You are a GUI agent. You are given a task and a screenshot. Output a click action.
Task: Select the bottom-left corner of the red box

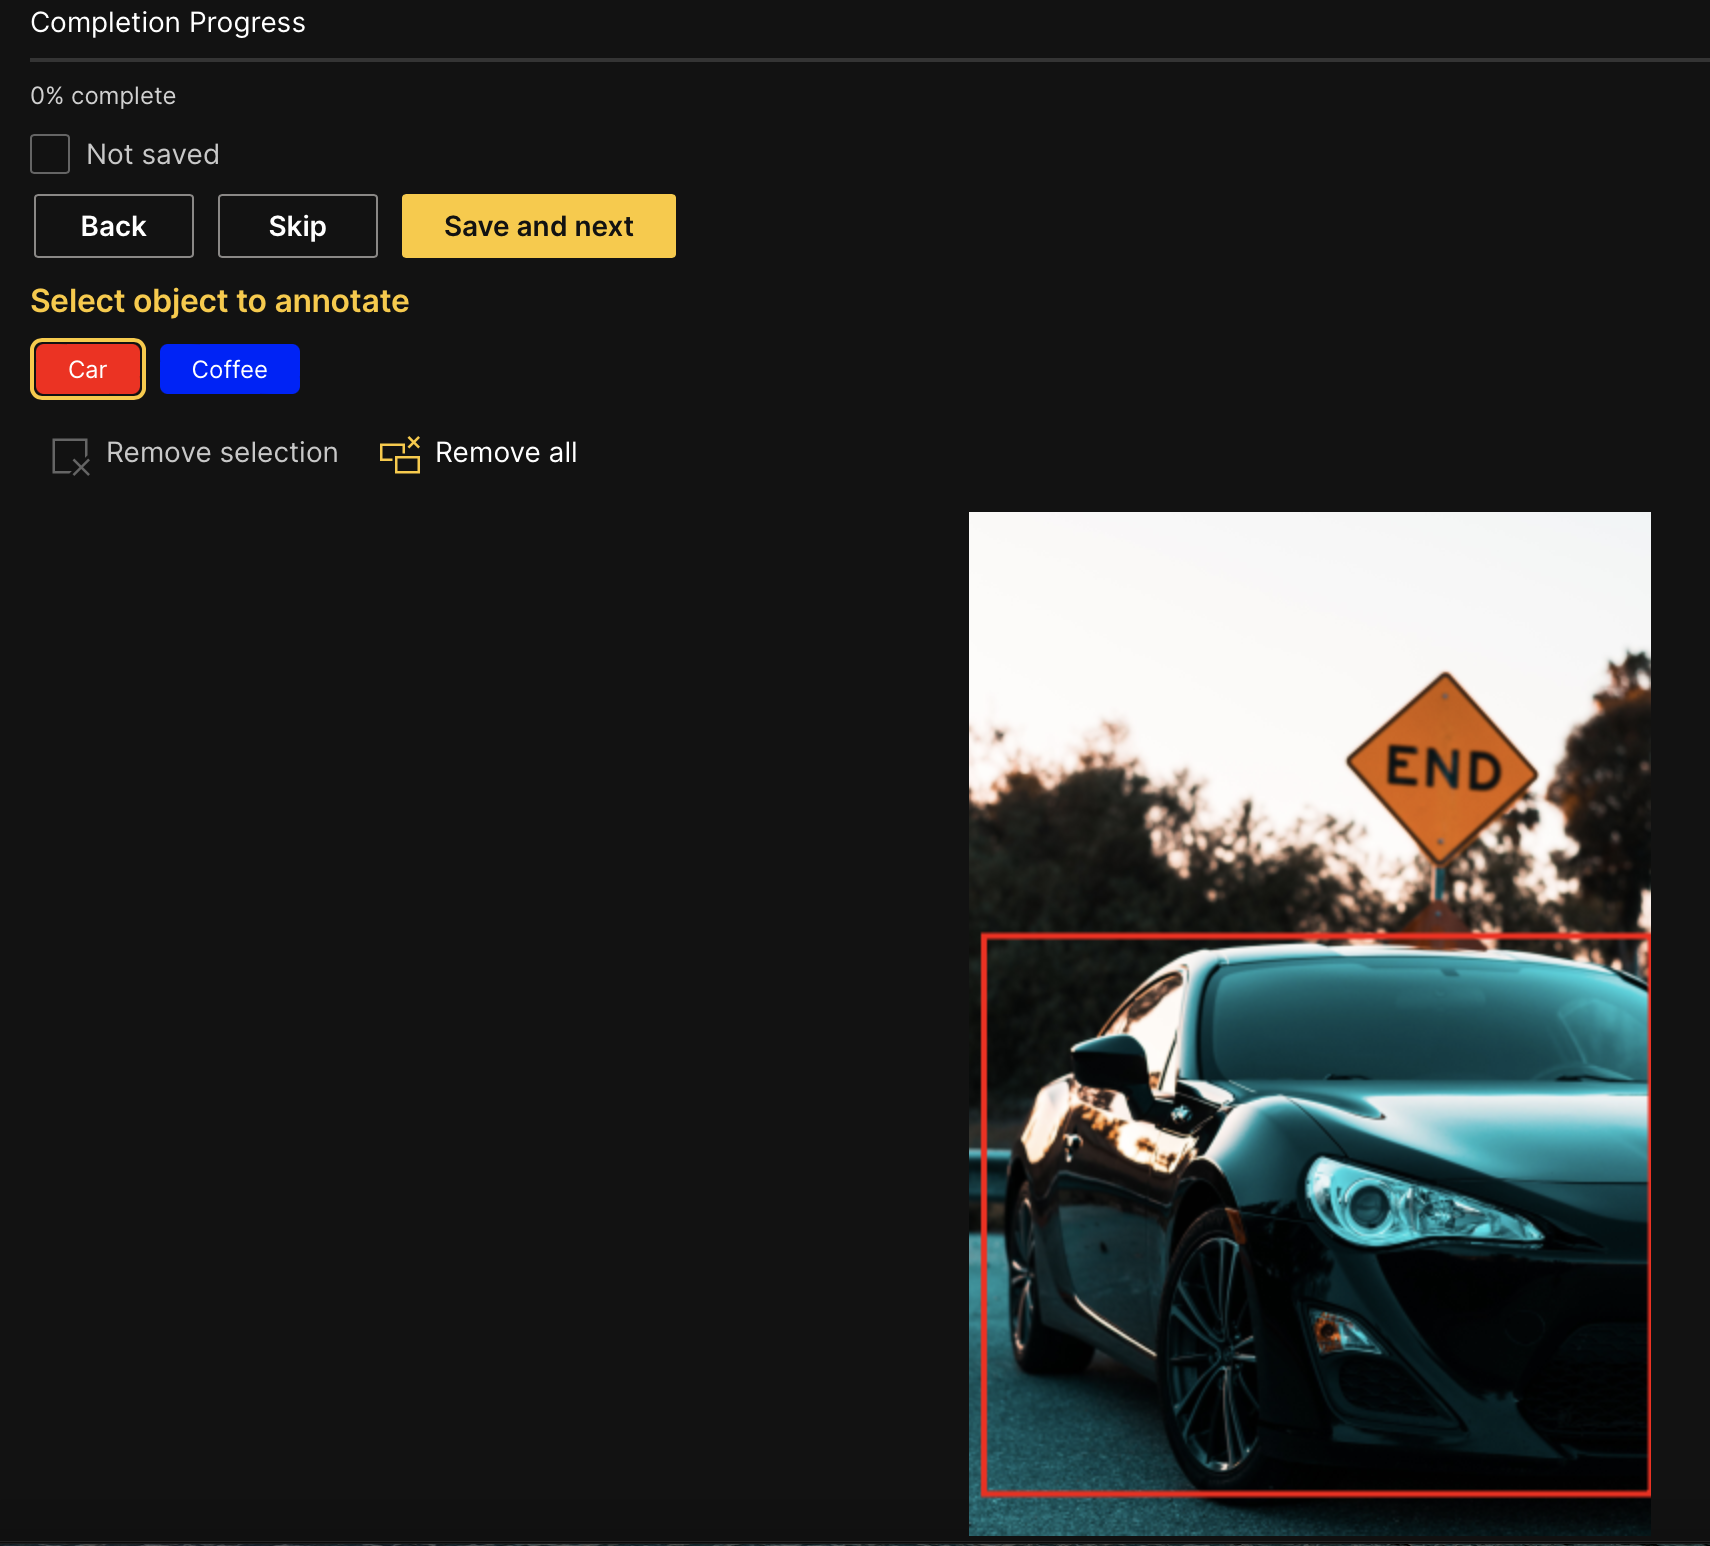[984, 1493]
